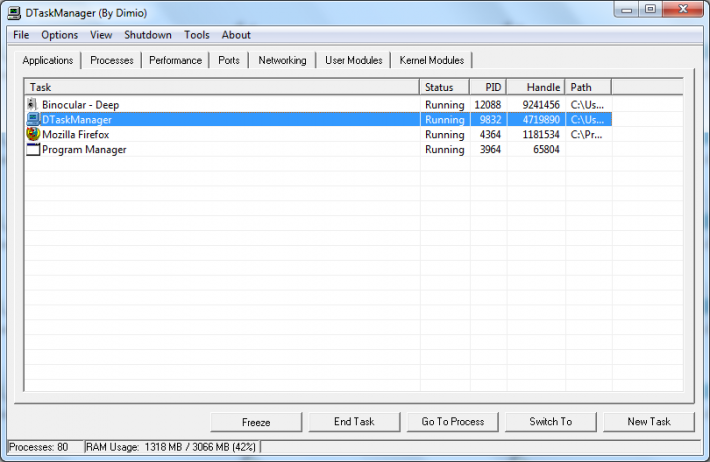Click the End Task button
The image size is (710, 462).
[354, 422]
